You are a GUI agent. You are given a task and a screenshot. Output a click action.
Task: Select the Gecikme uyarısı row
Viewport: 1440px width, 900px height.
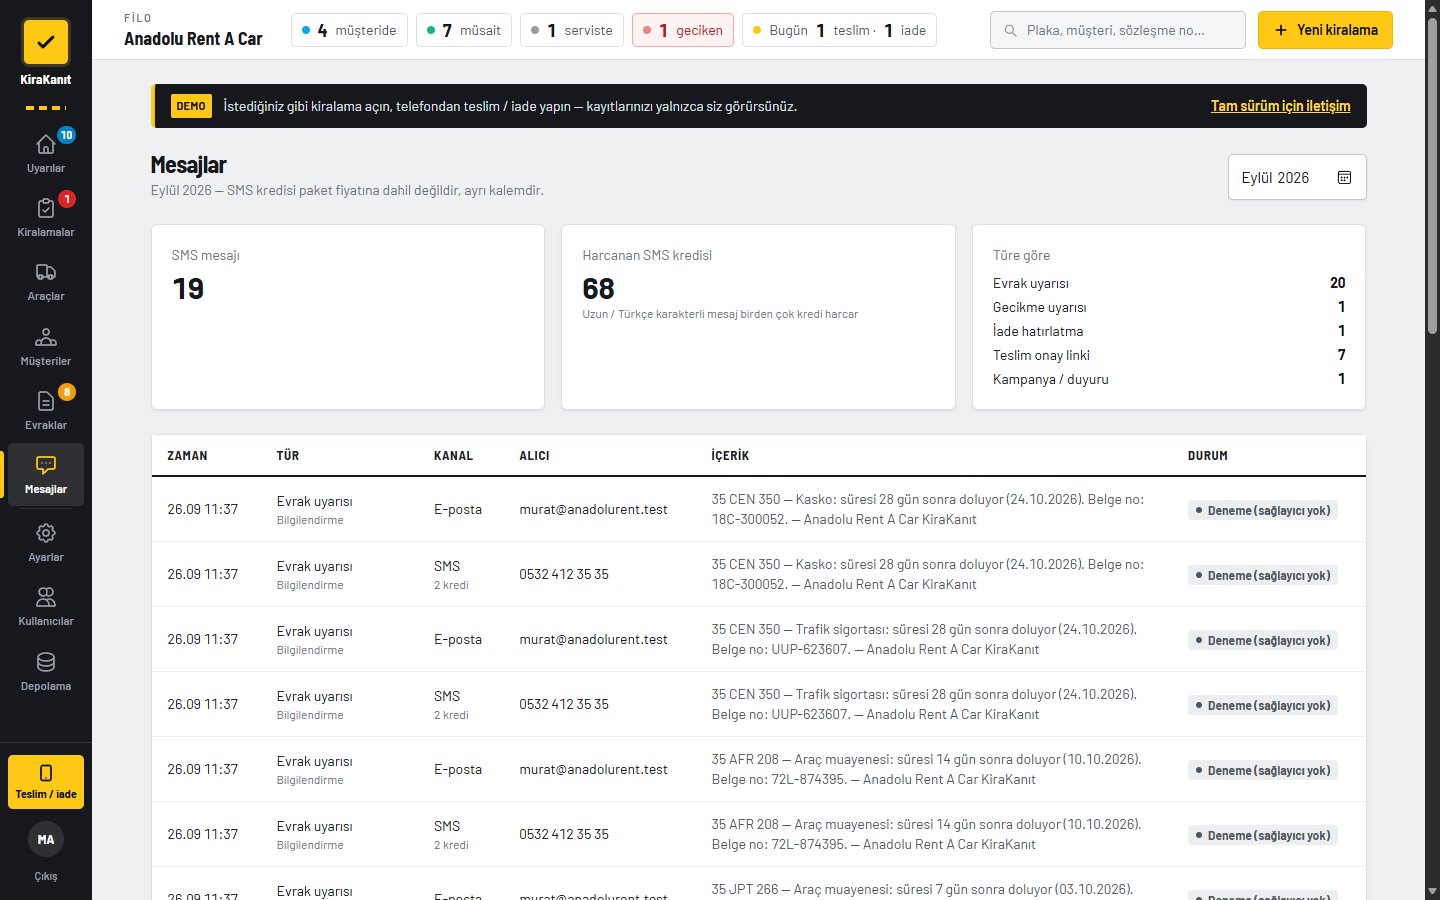1169,307
